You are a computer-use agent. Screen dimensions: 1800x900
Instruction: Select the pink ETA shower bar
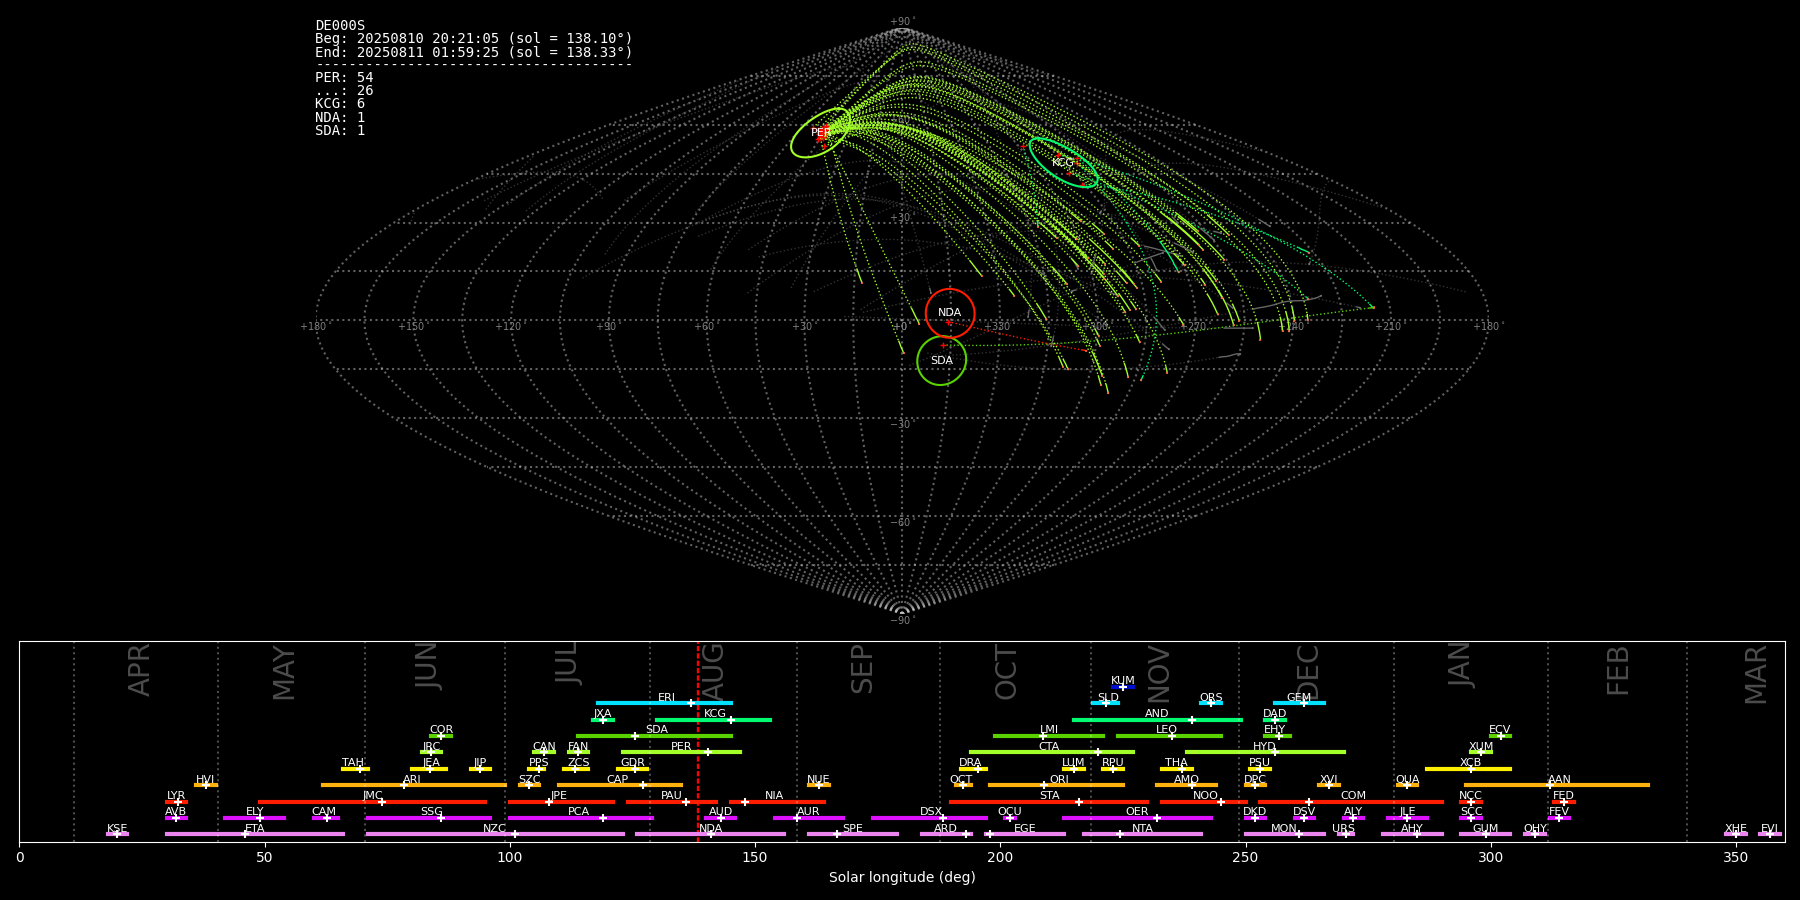(255, 834)
